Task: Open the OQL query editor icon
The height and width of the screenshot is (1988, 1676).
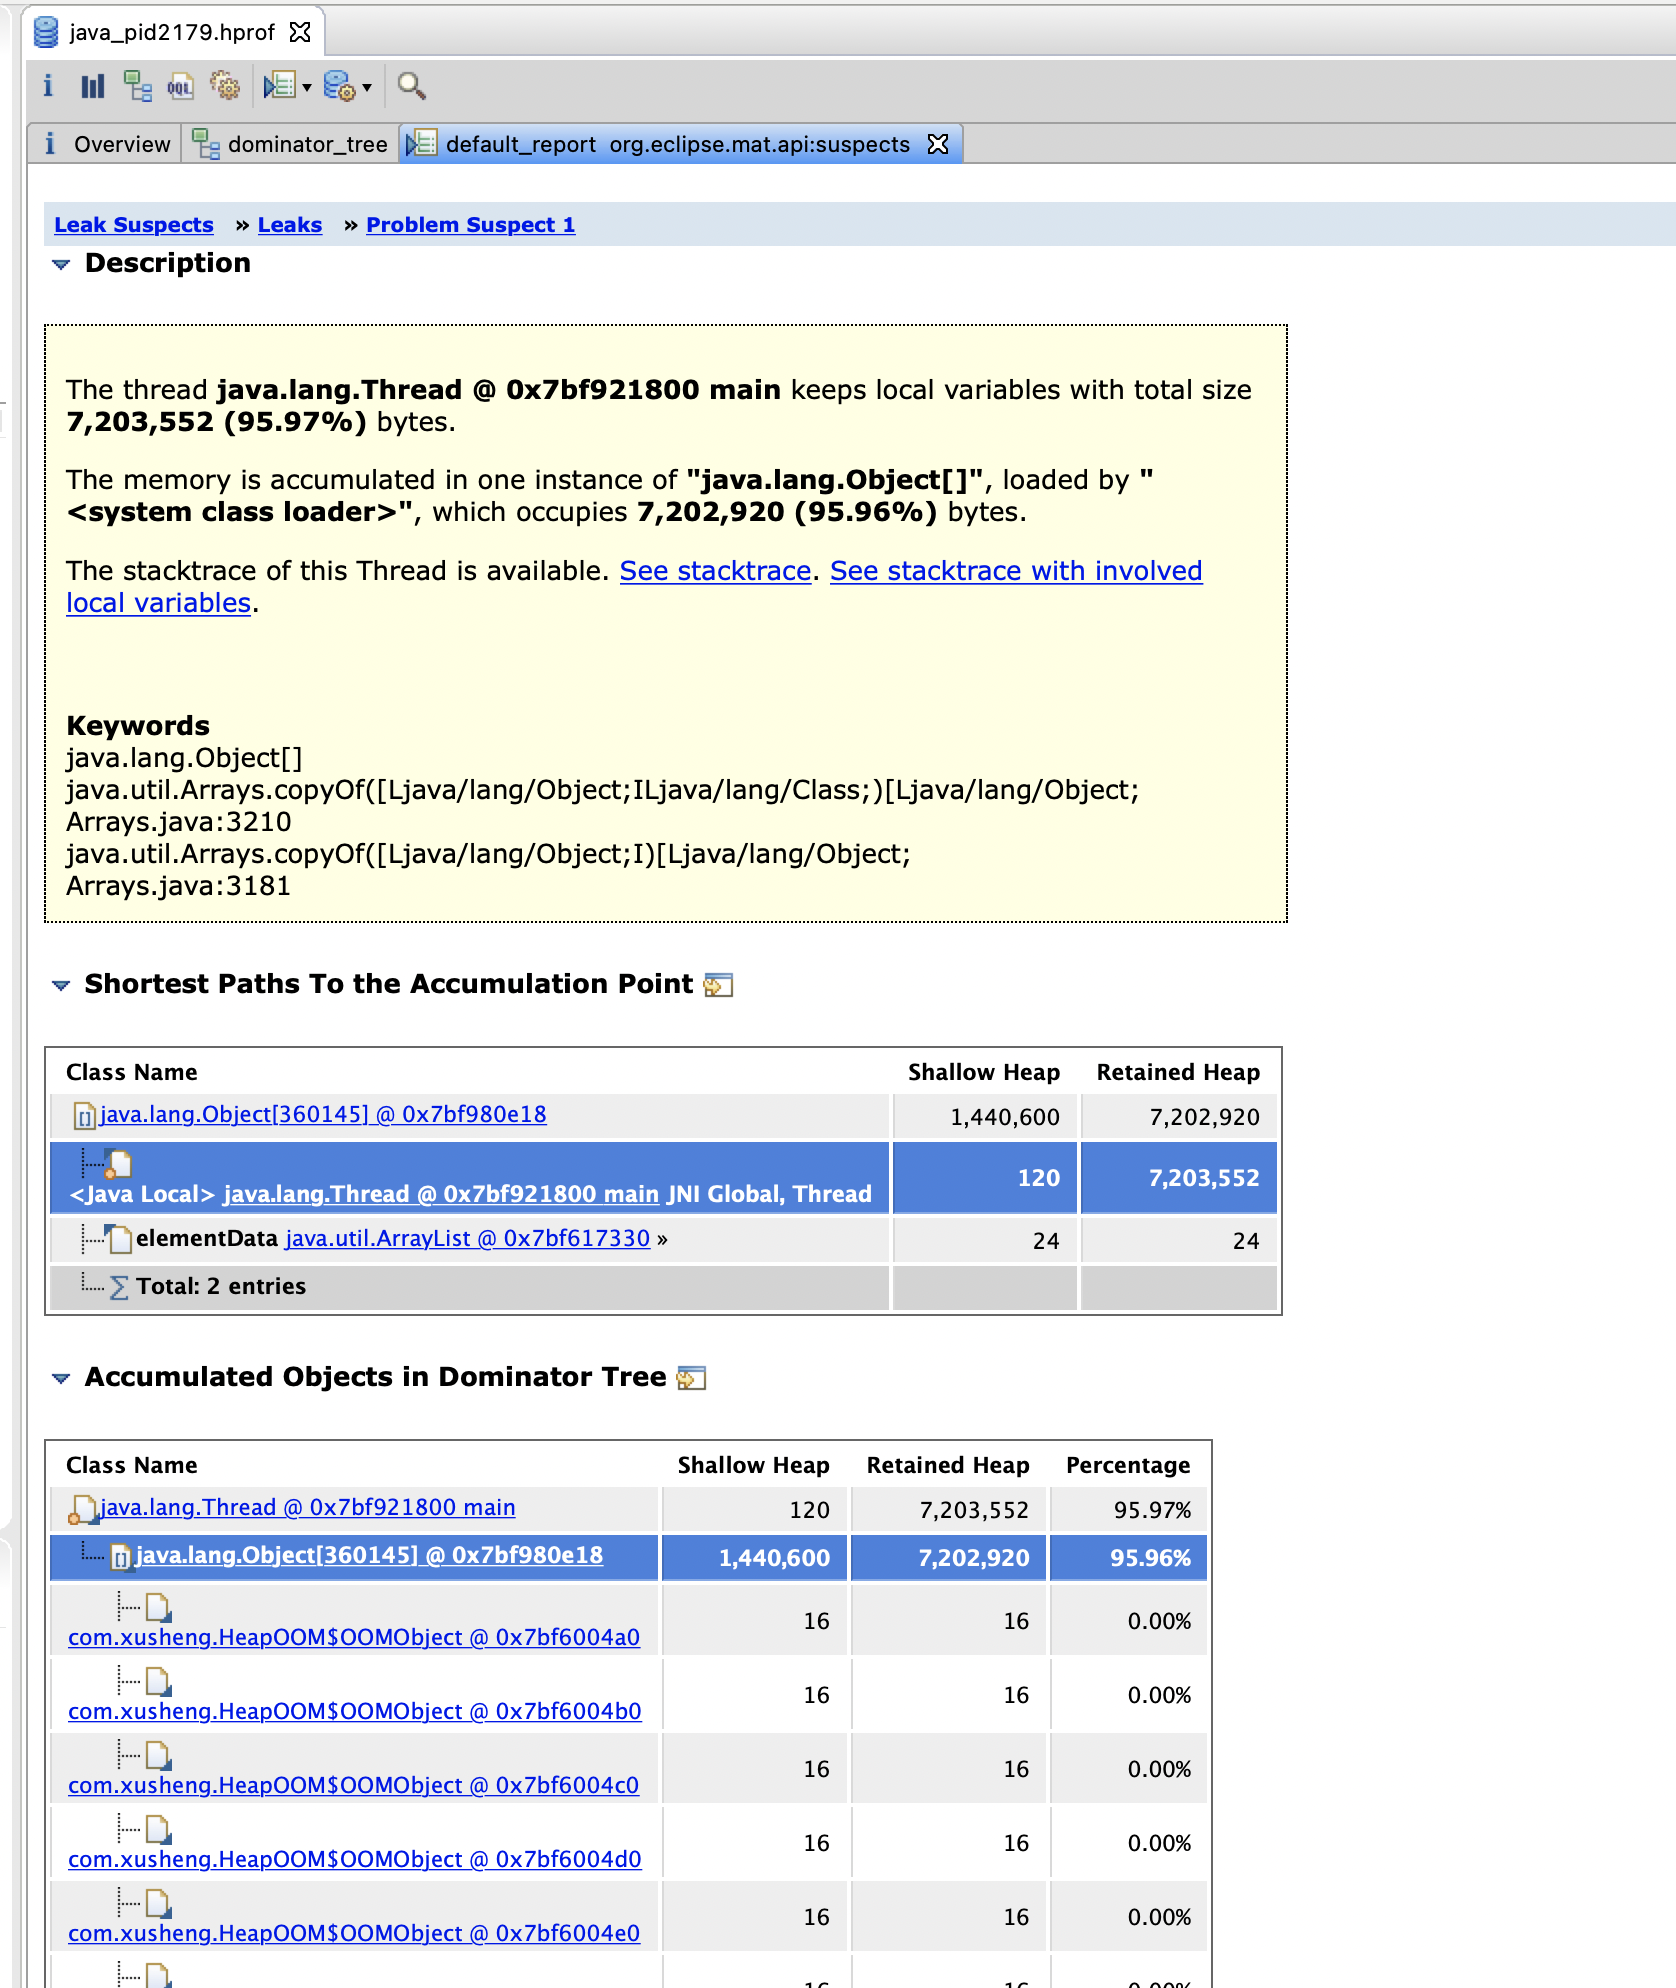Action: [180, 87]
